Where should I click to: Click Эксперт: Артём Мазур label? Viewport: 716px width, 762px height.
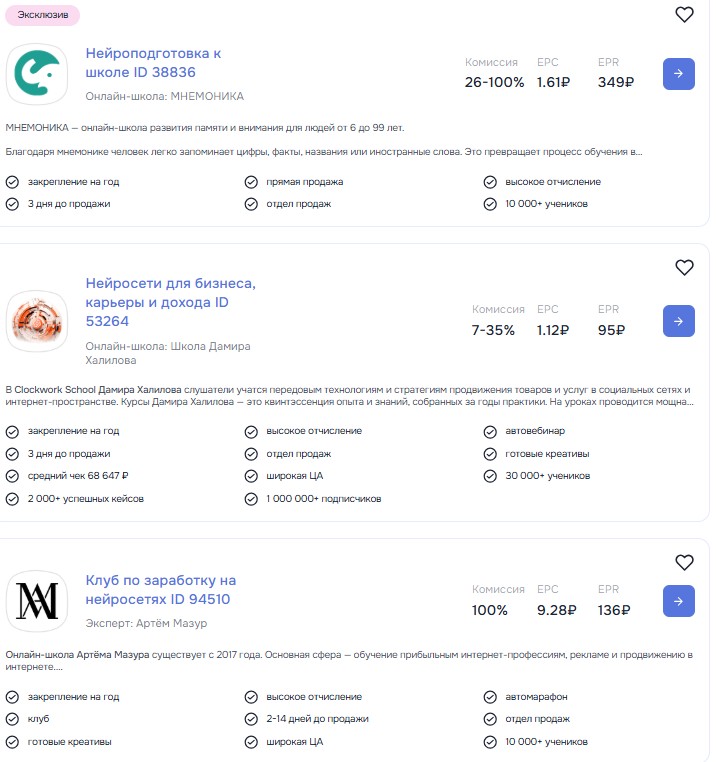point(146,623)
